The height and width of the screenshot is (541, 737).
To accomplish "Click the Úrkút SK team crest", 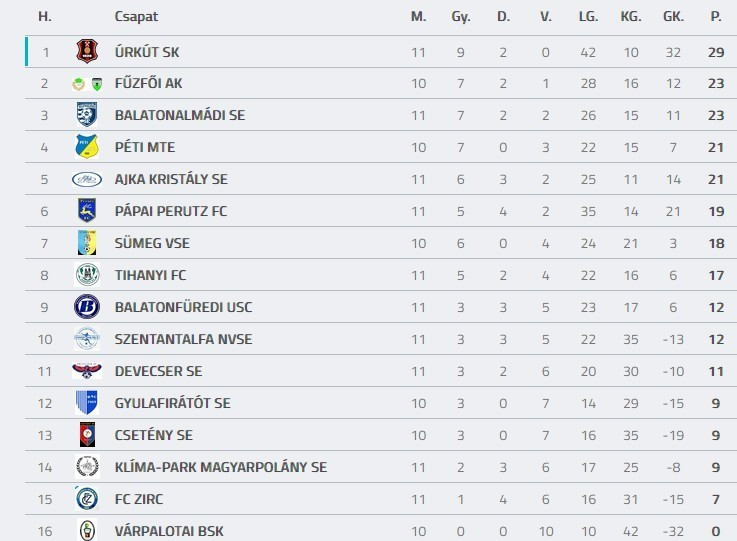I will [x=87, y=52].
